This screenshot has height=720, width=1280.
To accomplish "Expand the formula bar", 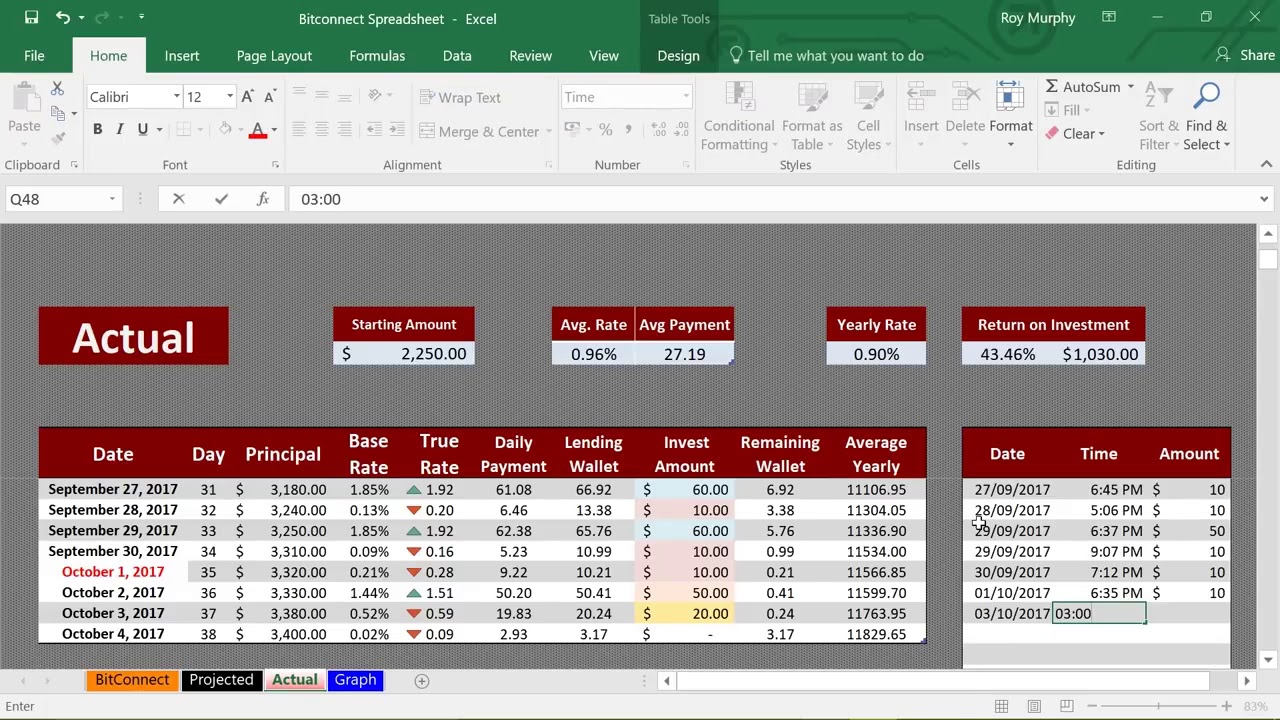I will click(x=1264, y=199).
